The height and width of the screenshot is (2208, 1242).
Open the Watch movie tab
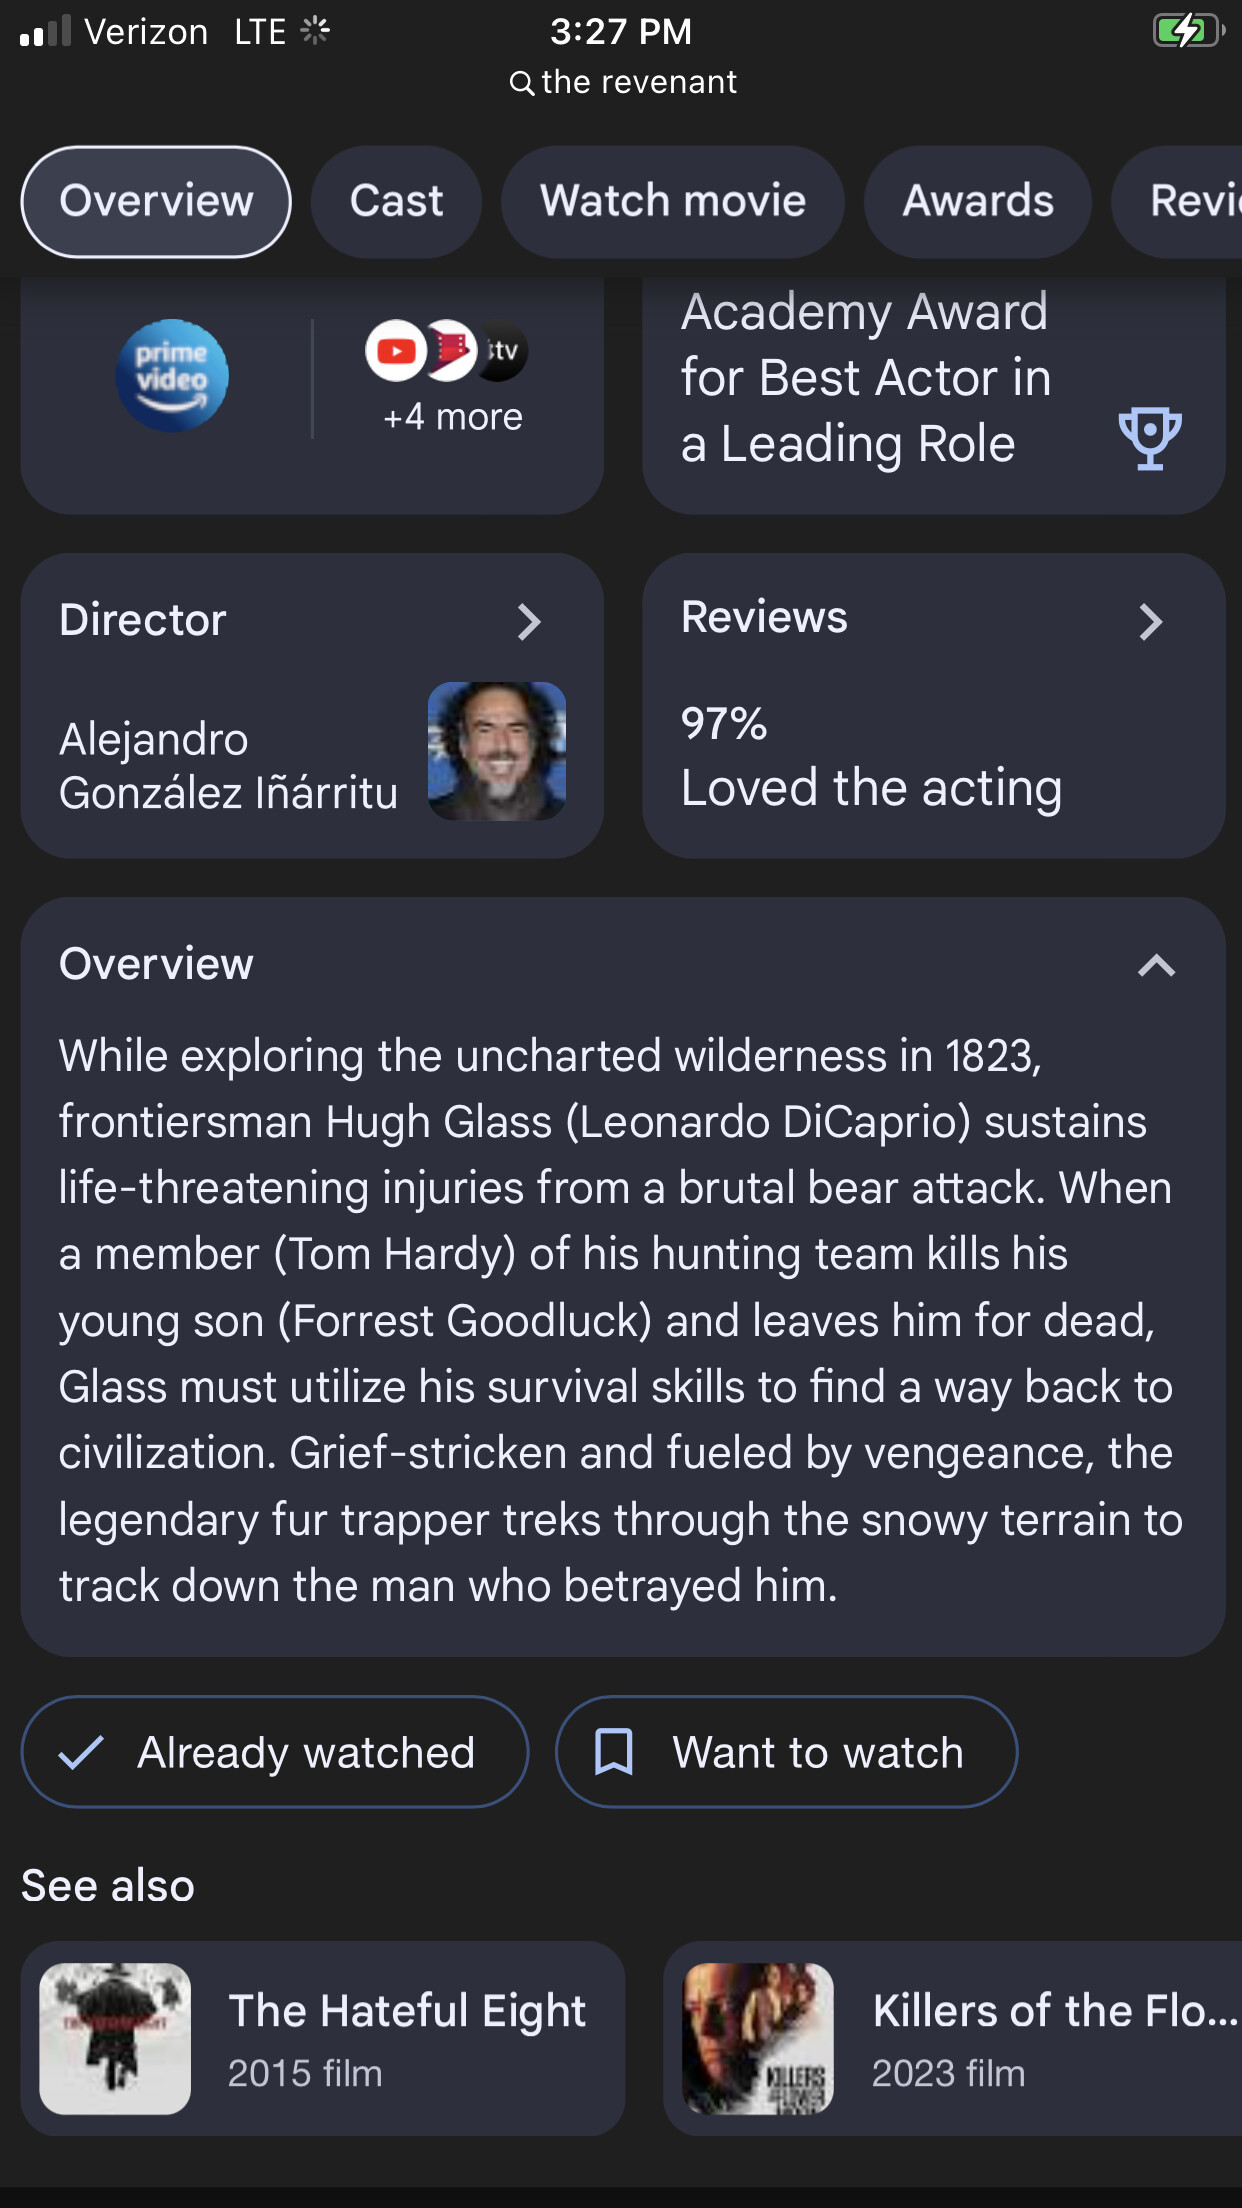(x=672, y=201)
